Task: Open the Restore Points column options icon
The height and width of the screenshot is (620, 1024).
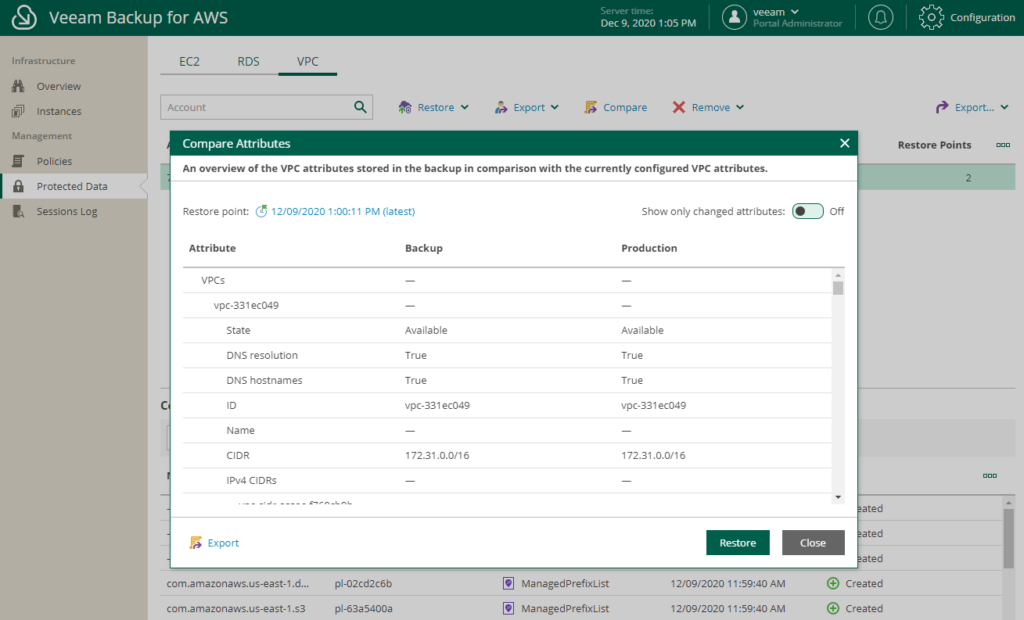Action: [x=1003, y=145]
